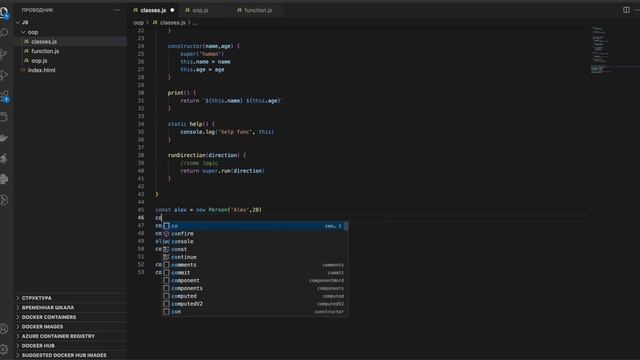The width and height of the screenshot is (640, 360).
Task: Open Explorer panel more actions ellipsis
Action: 117,10
